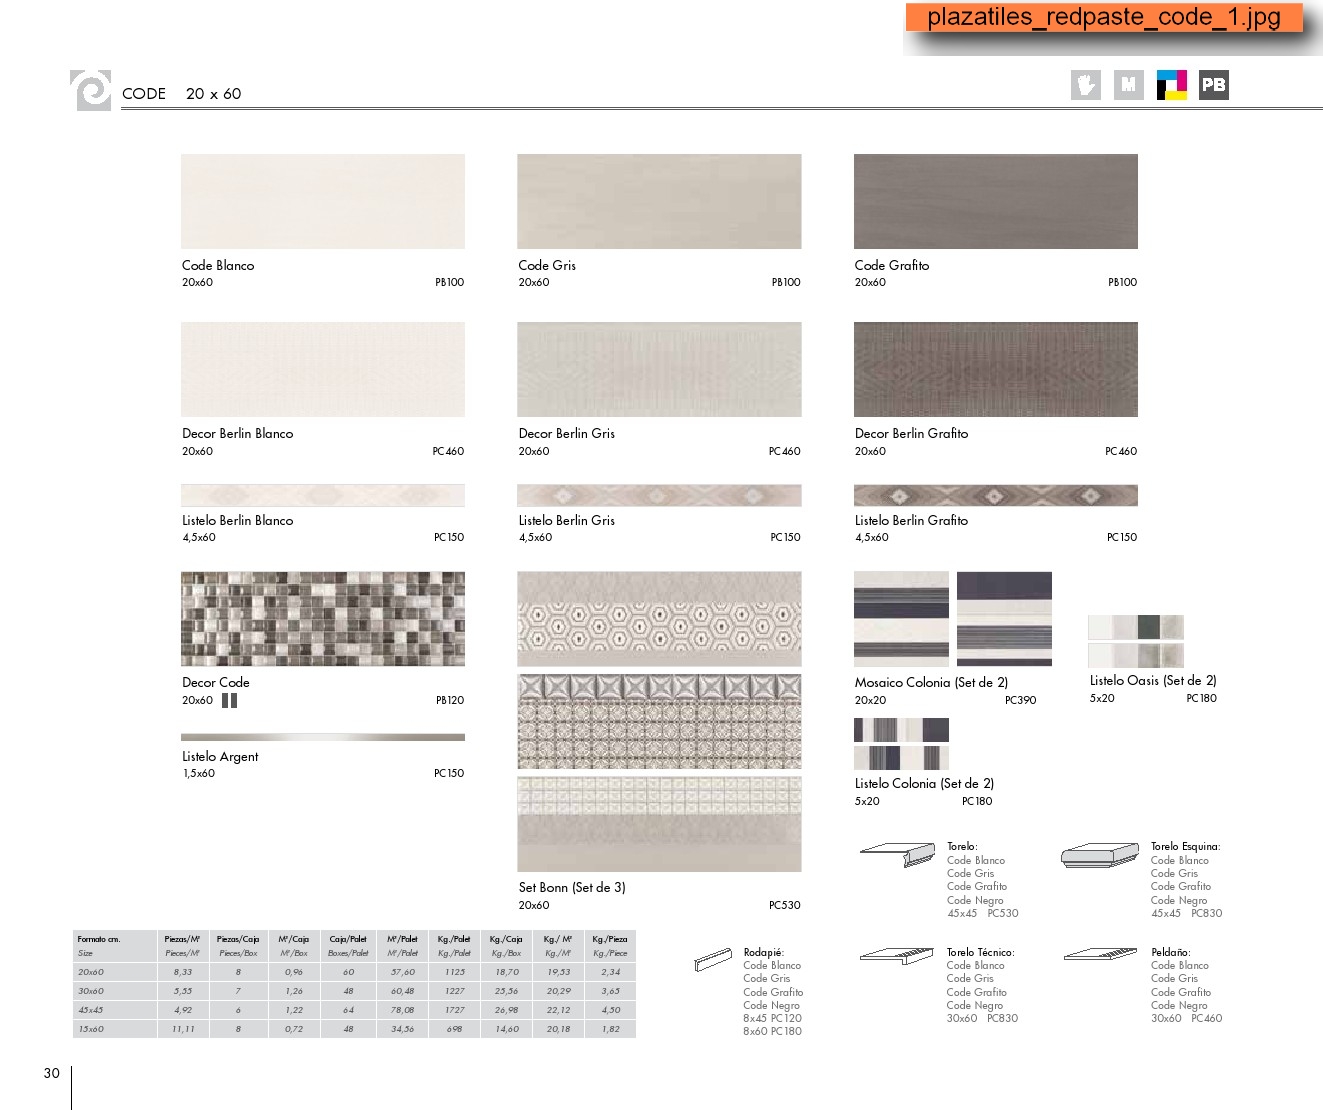Click the hand glove icon in header
This screenshot has width=1323, height=1110.
(x=1085, y=85)
